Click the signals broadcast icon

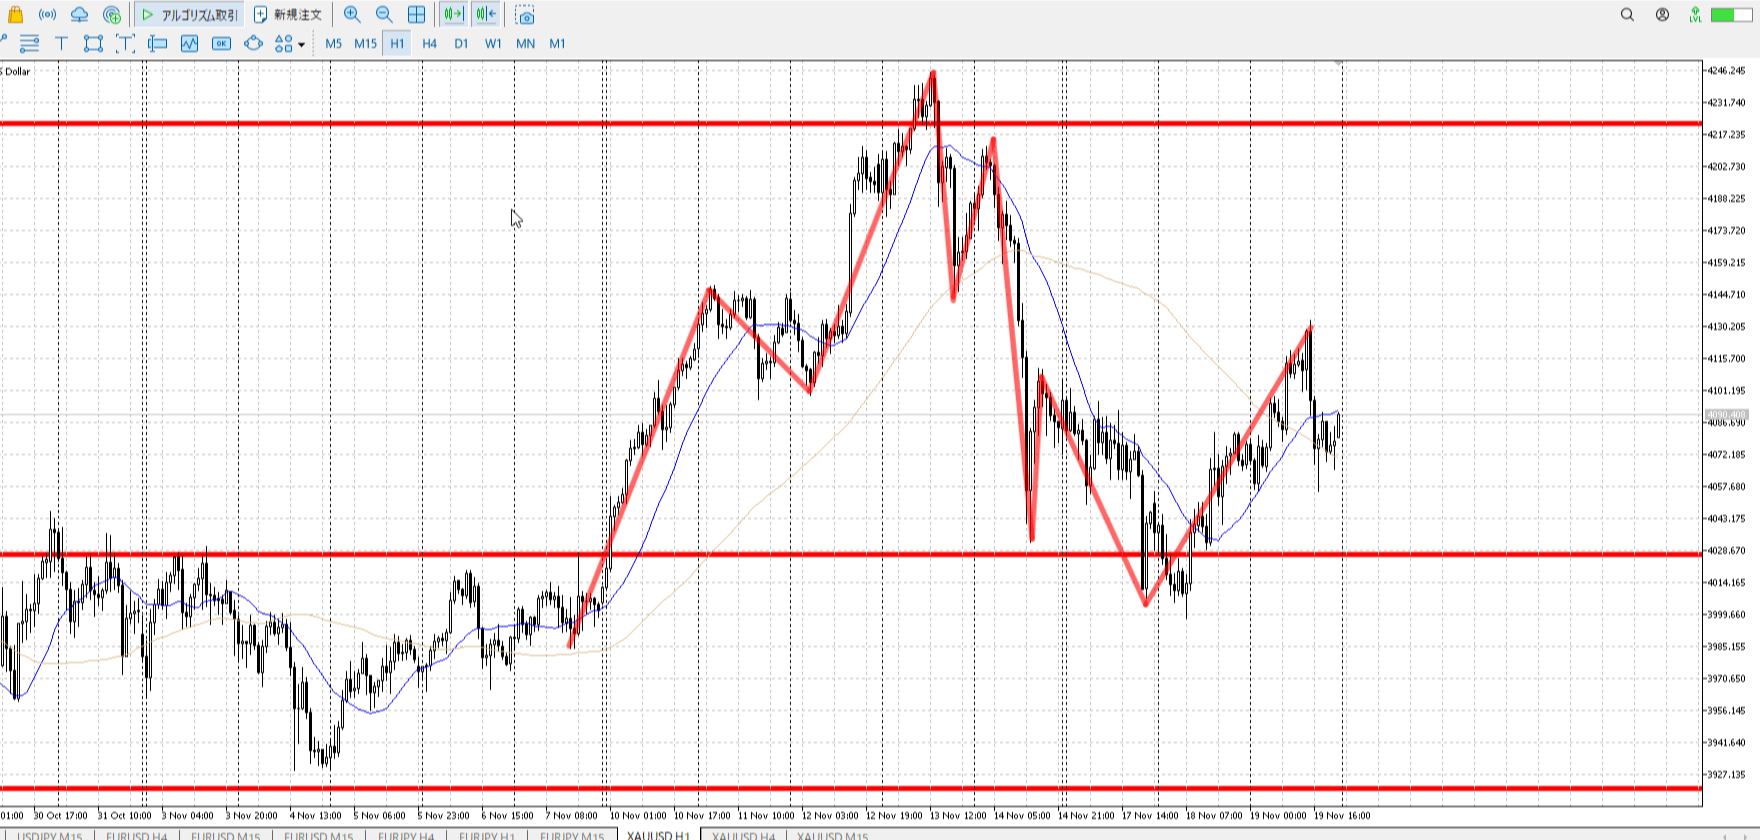[x=47, y=15]
